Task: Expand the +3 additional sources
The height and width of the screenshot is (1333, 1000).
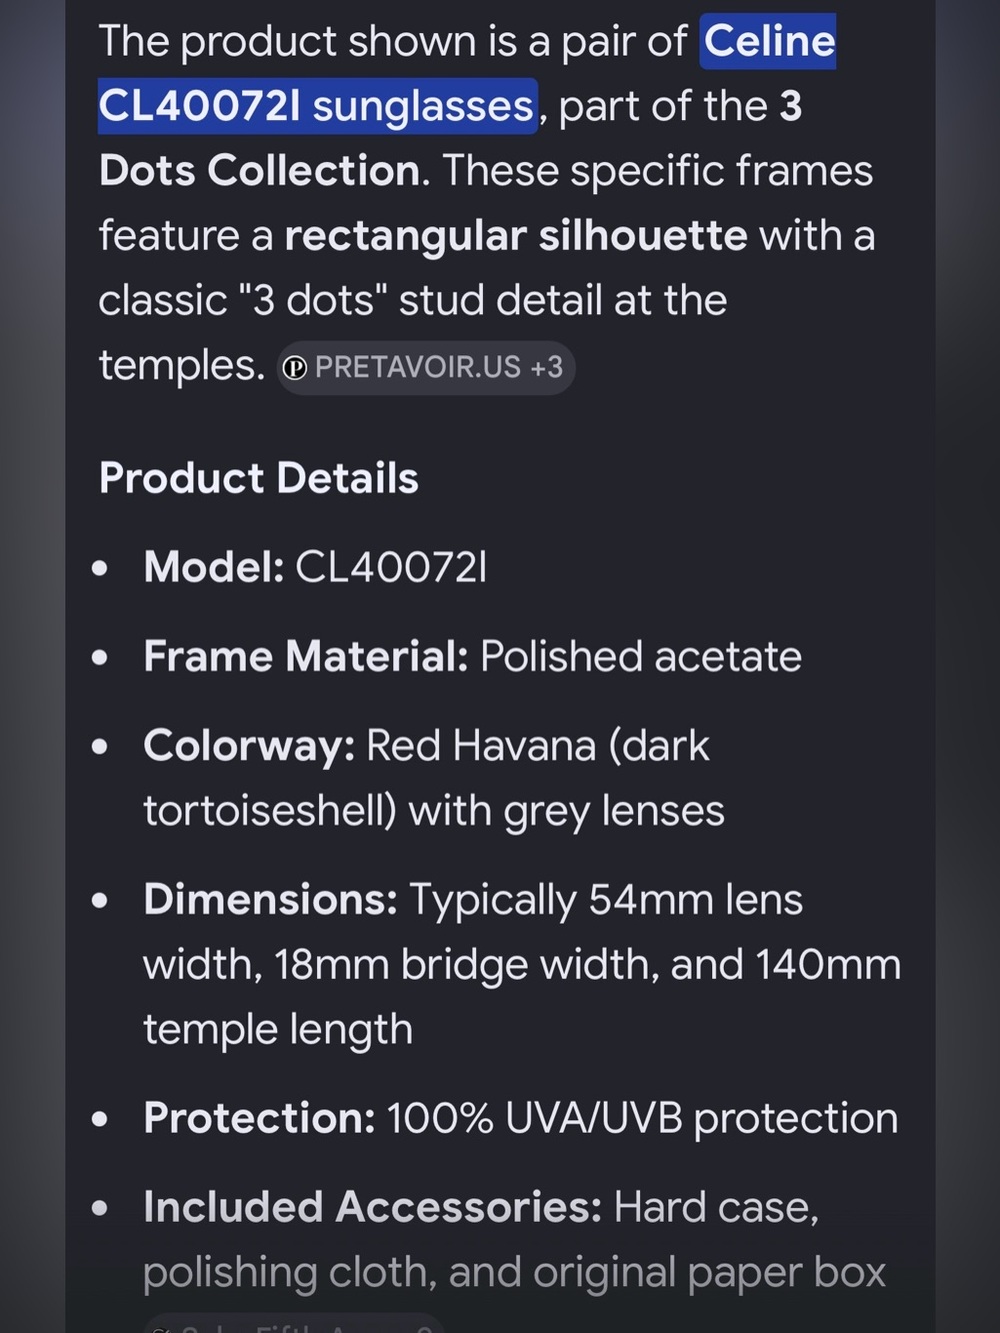Action: click(x=547, y=367)
